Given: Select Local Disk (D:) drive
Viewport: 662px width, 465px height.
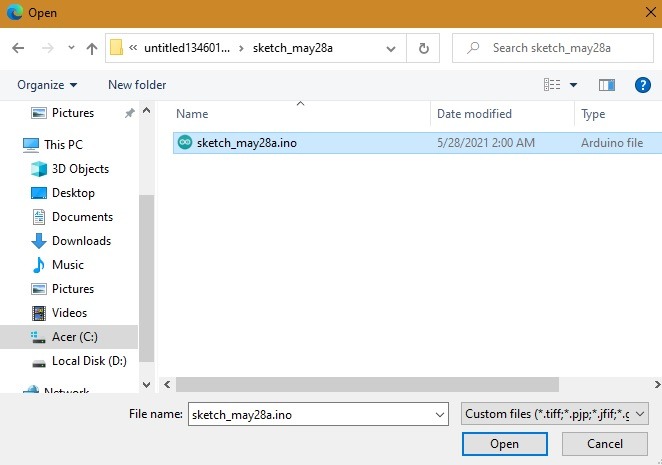Looking at the screenshot, I should point(89,361).
